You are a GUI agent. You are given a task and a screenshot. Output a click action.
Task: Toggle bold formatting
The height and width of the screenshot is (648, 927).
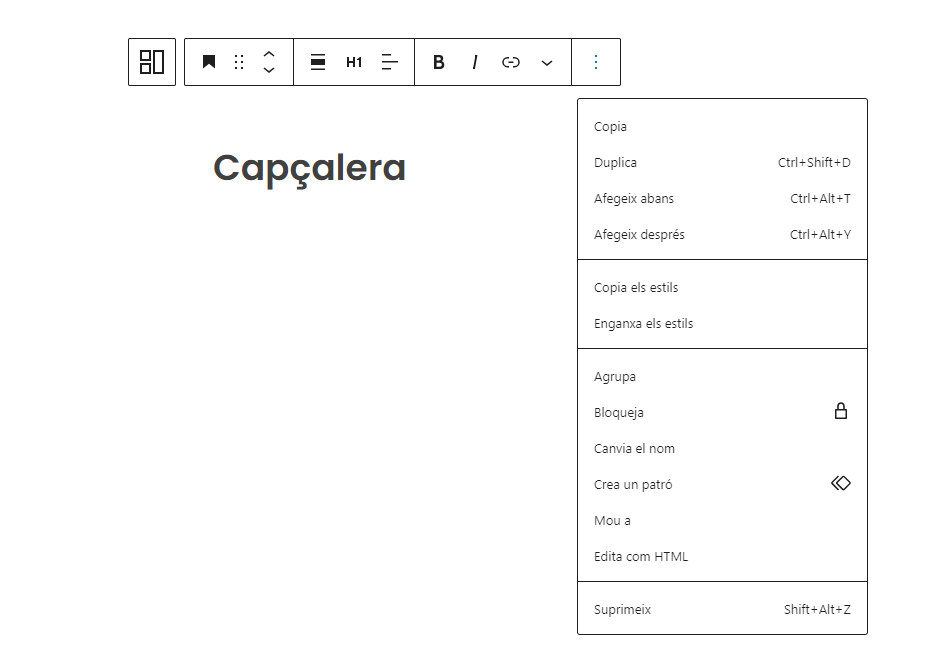(x=438, y=62)
